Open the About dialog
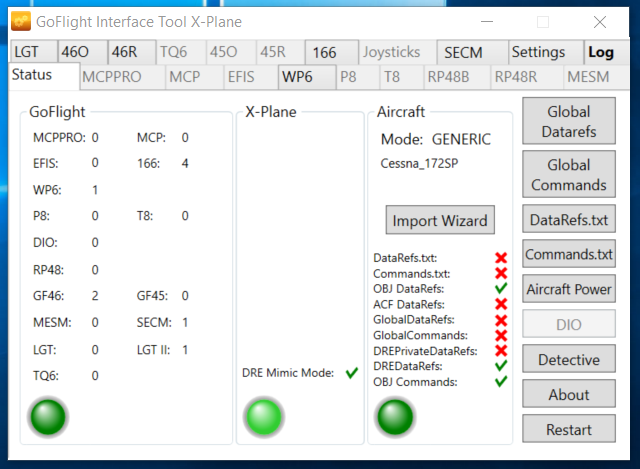The image size is (640, 469). (x=569, y=394)
